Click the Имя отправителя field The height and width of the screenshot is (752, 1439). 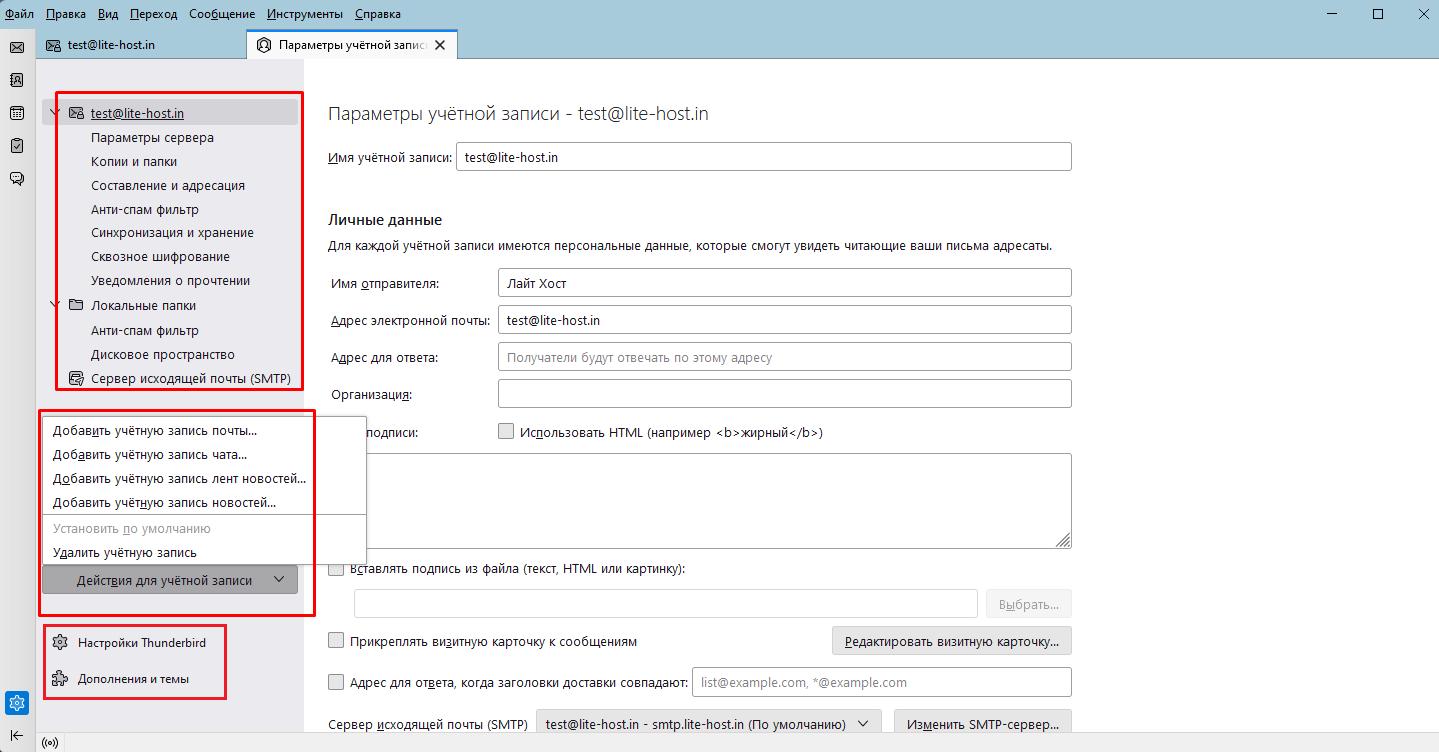click(785, 283)
